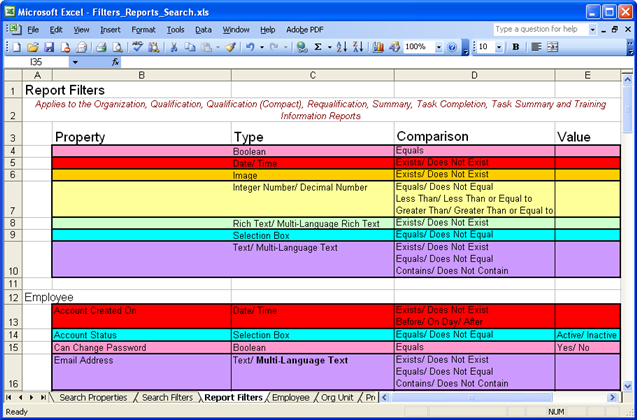Click the Name Box showing I35

pyautogui.click(x=37, y=62)
